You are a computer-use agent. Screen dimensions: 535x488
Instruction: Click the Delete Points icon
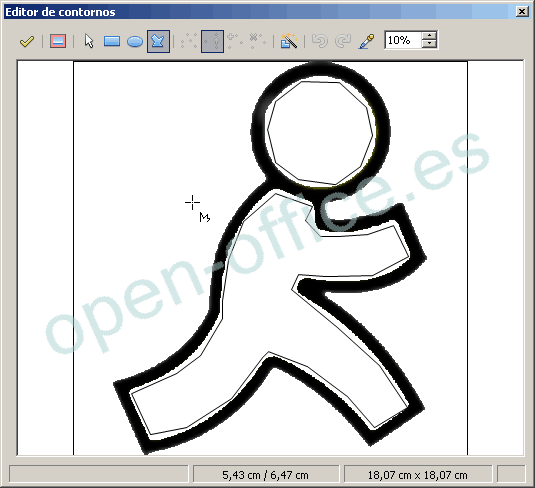click(257, 41)
